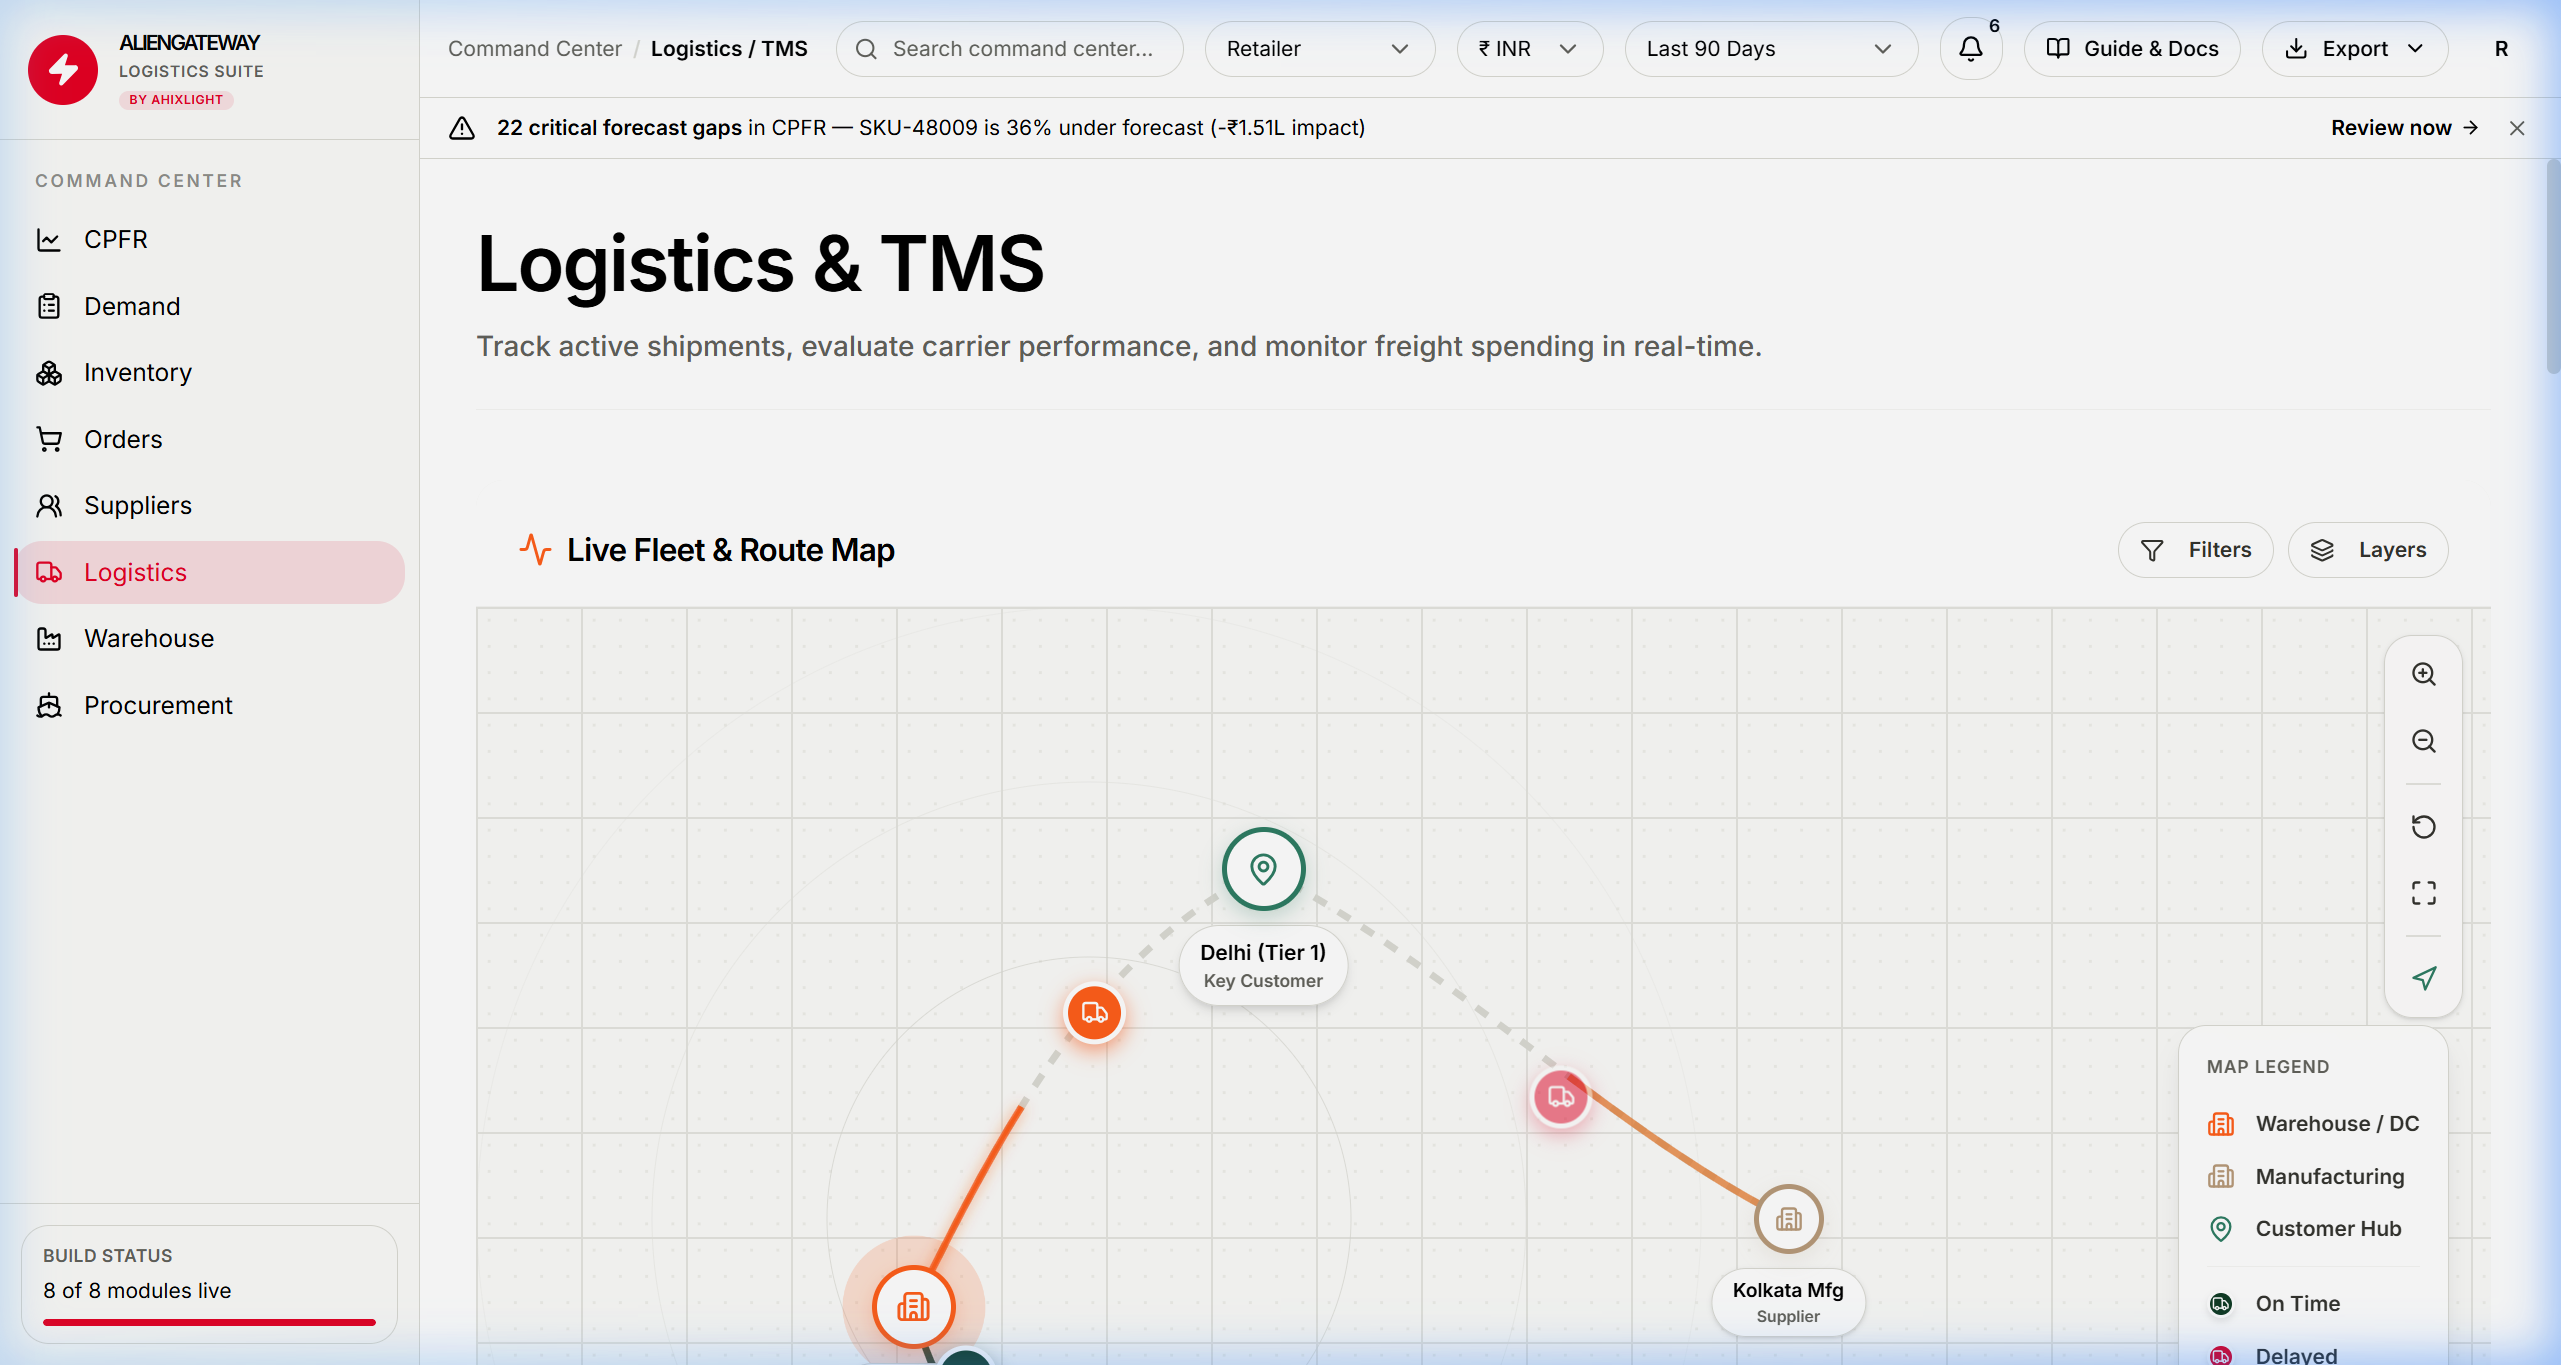Focus the Search command center field
Viewport: 2561px width, 1365px height.
[x=1009, y=49]
